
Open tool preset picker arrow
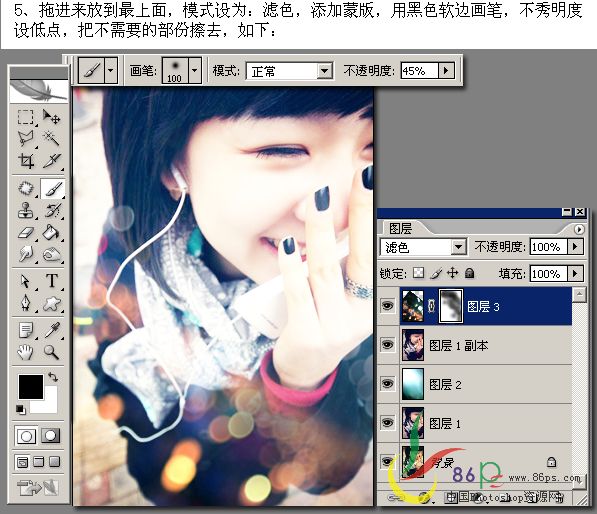click(111, 70)
